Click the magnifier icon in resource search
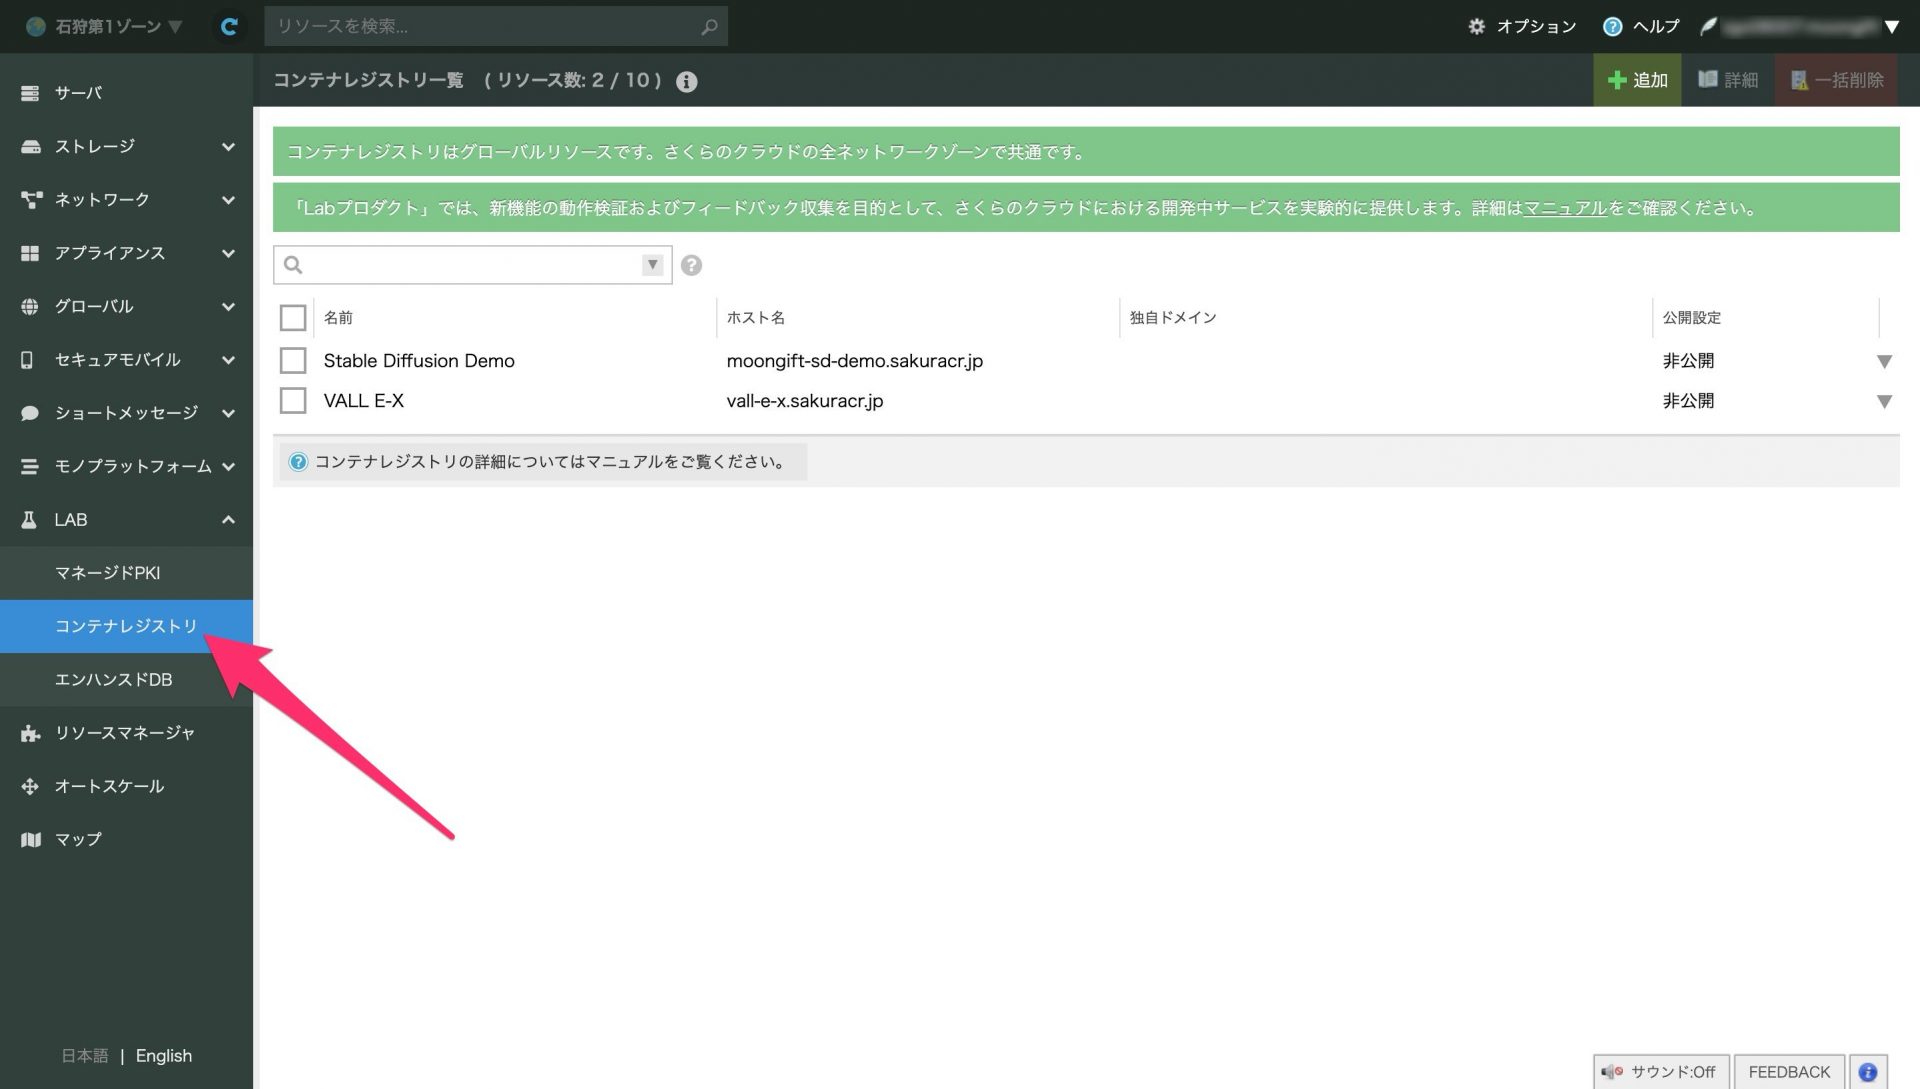Viewport: 1920px width, 1089px height. [x=709, y=27]
